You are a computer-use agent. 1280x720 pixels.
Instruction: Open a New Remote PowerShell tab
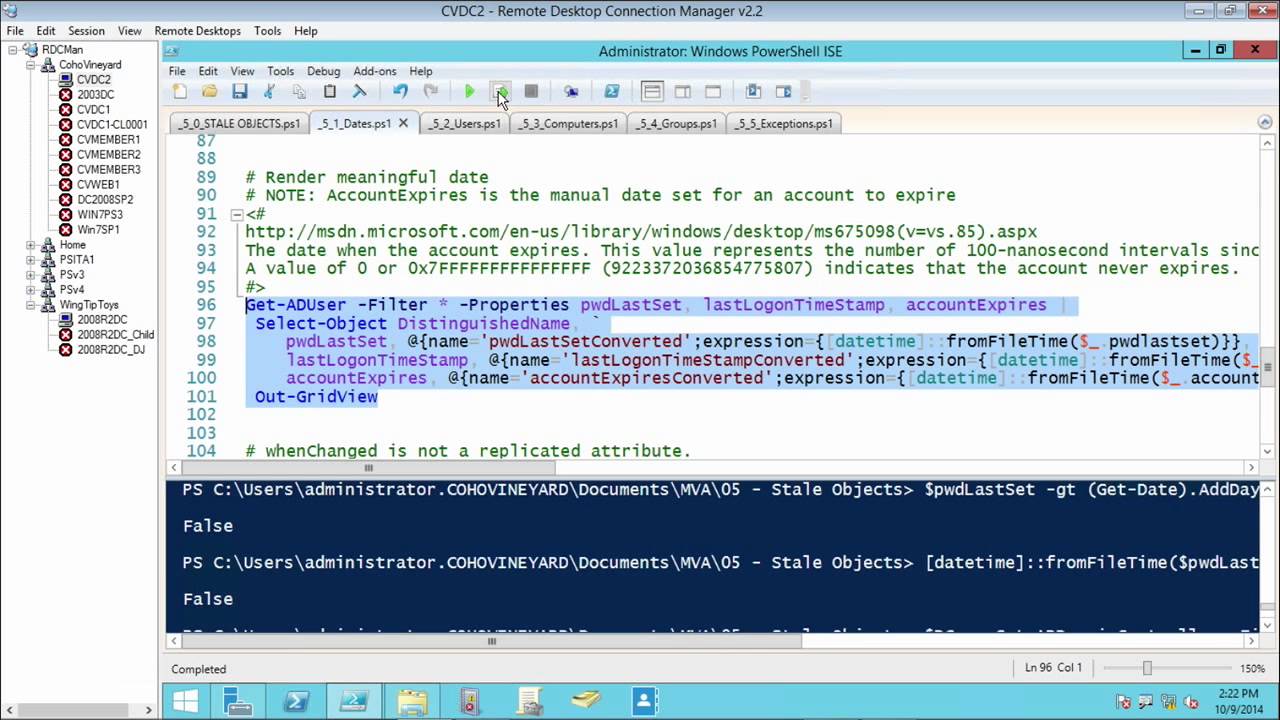point(571,92)
